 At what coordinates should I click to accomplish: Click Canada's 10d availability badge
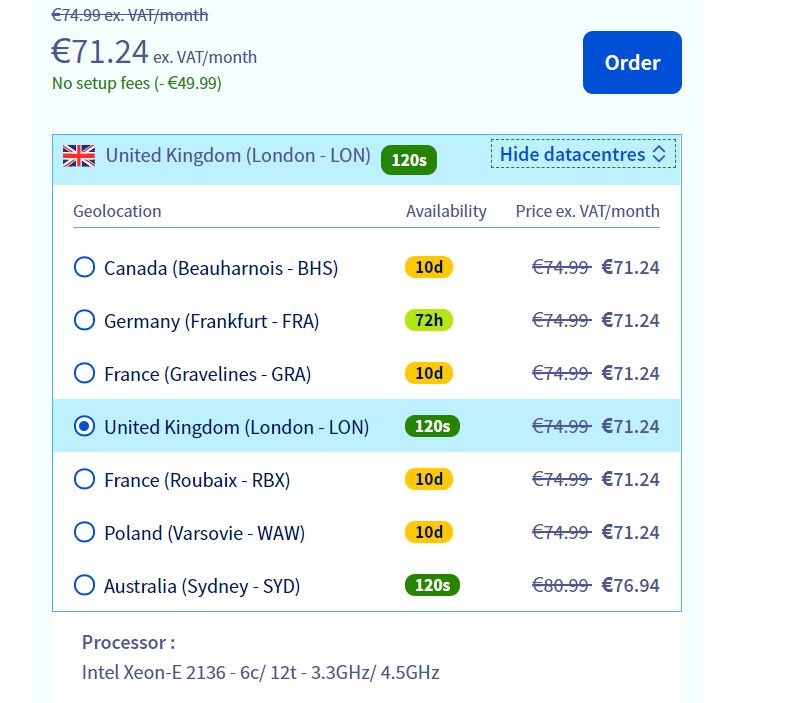click(429, 267)
